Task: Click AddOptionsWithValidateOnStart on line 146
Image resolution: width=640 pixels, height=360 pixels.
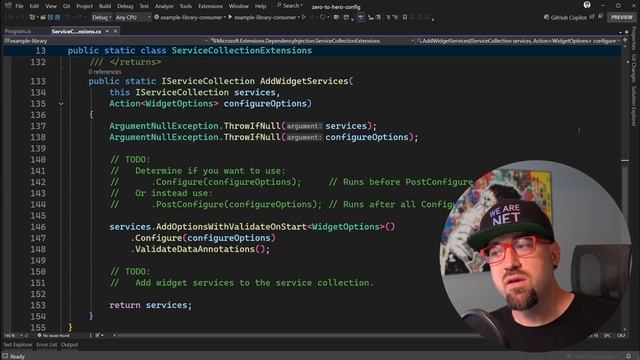Action: (231, 227)
